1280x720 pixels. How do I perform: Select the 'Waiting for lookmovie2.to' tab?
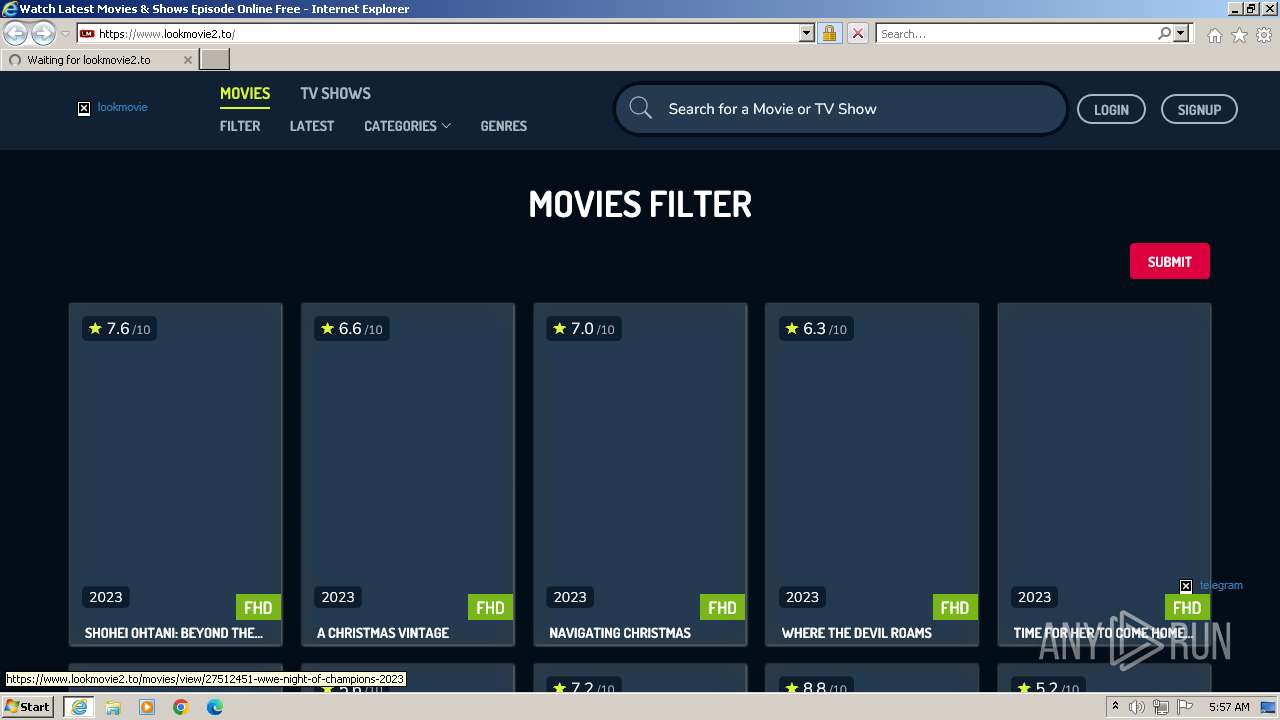(98, 60)
